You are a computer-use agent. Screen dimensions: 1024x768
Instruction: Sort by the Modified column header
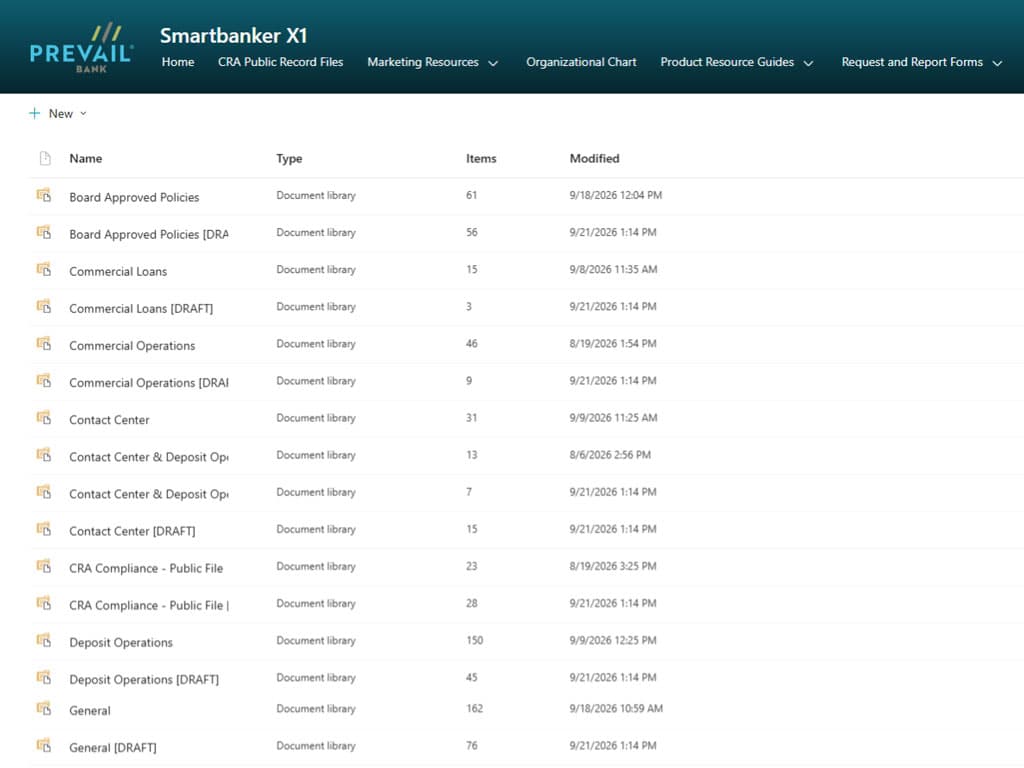click(x=594, y=158)
